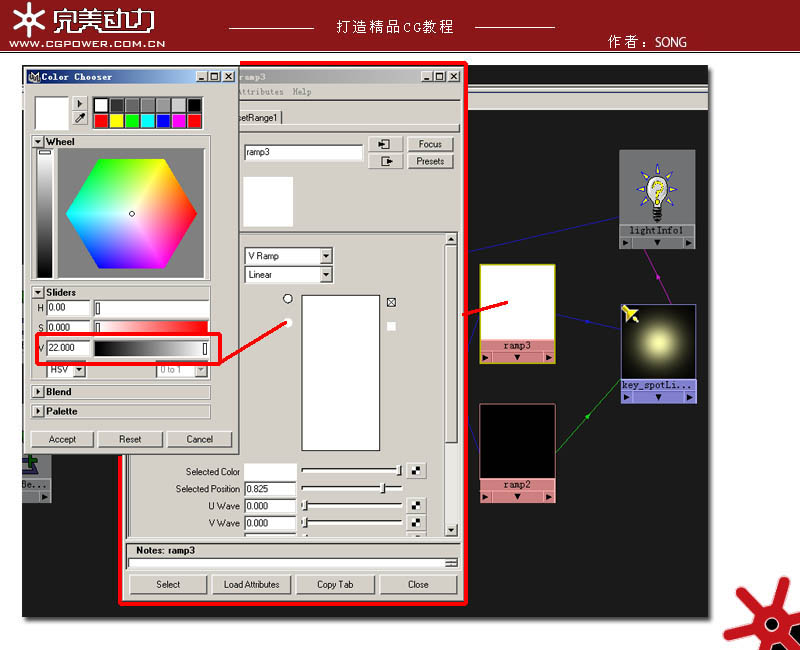Open the HSV color mode dropdown
Screen dimensions: 800x650
[x=80, y=370]
